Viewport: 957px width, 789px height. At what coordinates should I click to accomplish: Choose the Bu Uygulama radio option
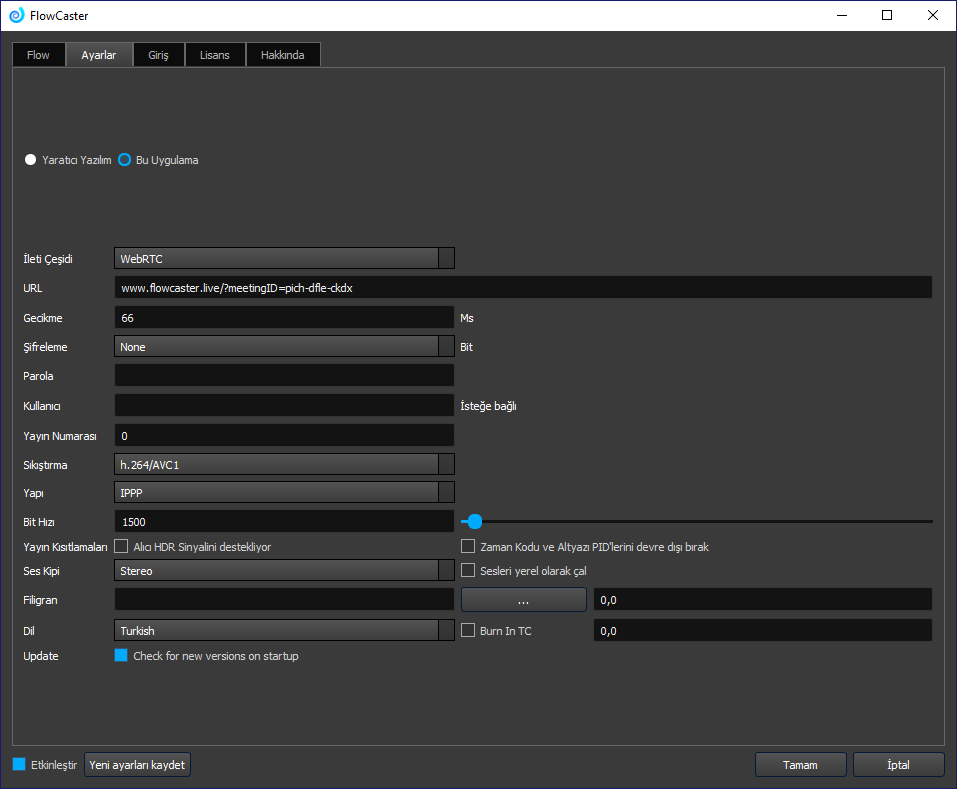click(x=125, y=160)
